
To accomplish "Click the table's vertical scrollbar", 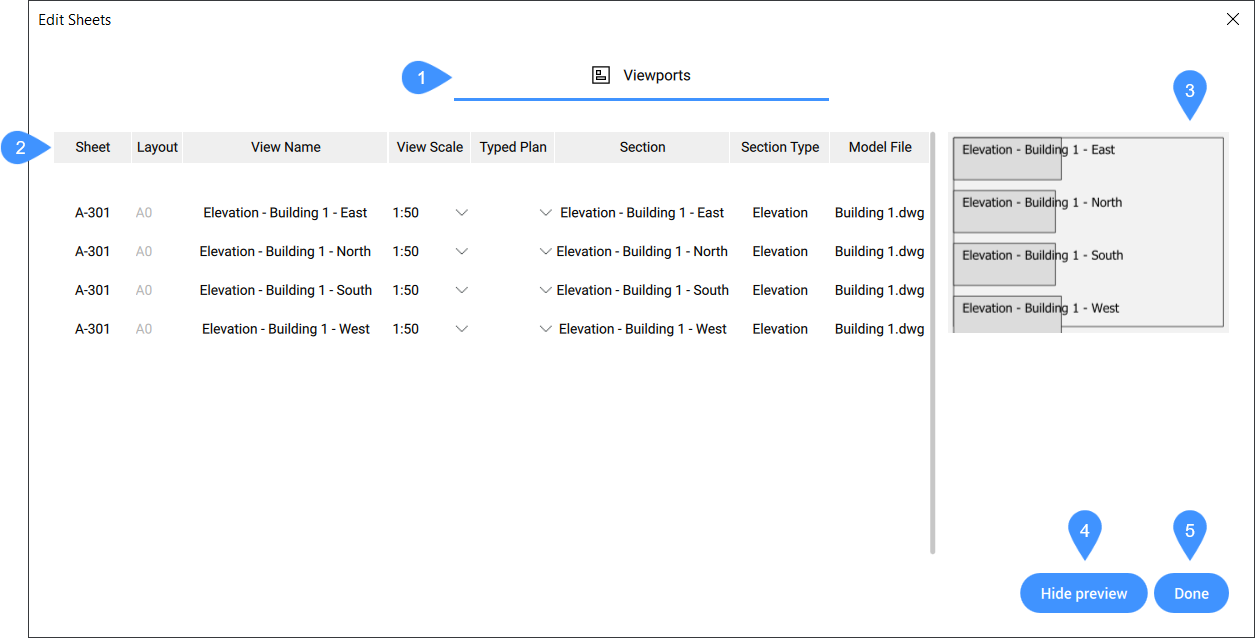I will (933, 342).
